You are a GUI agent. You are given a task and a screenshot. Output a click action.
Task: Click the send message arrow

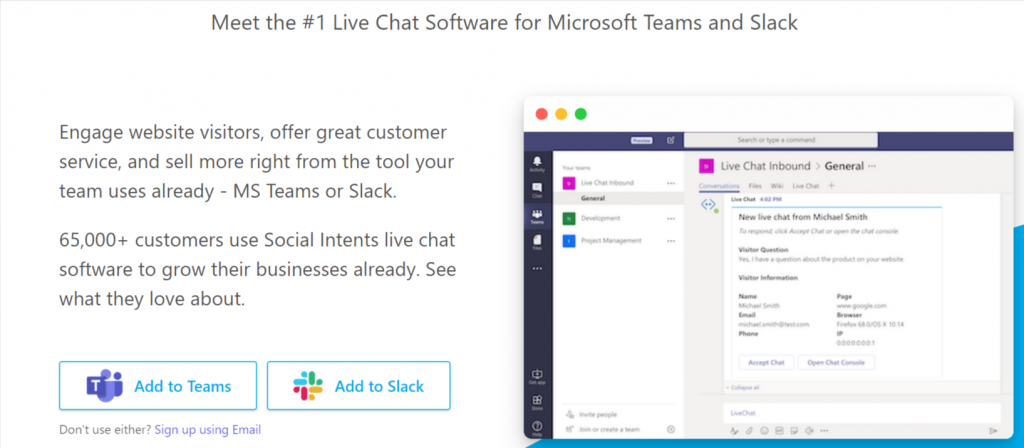[x=993, y=431]
